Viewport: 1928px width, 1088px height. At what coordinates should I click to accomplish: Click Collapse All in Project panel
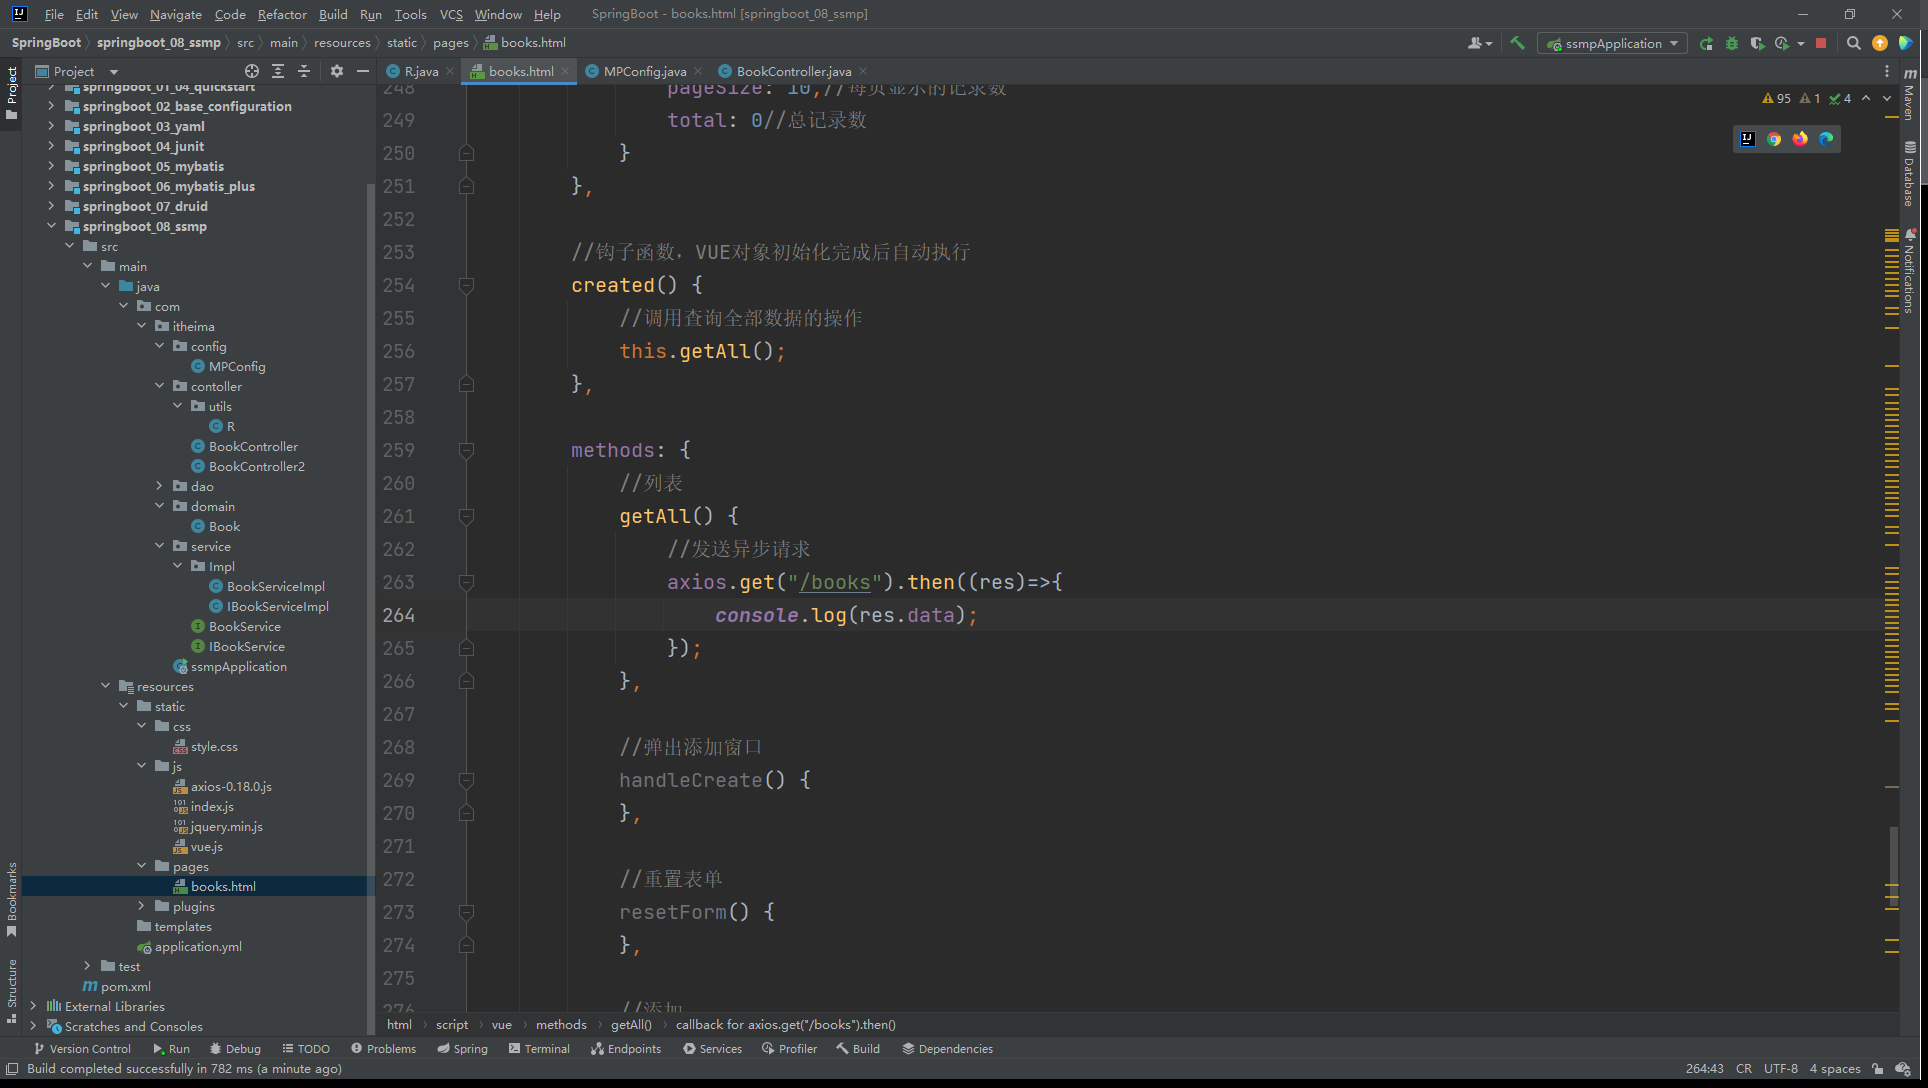304,71
